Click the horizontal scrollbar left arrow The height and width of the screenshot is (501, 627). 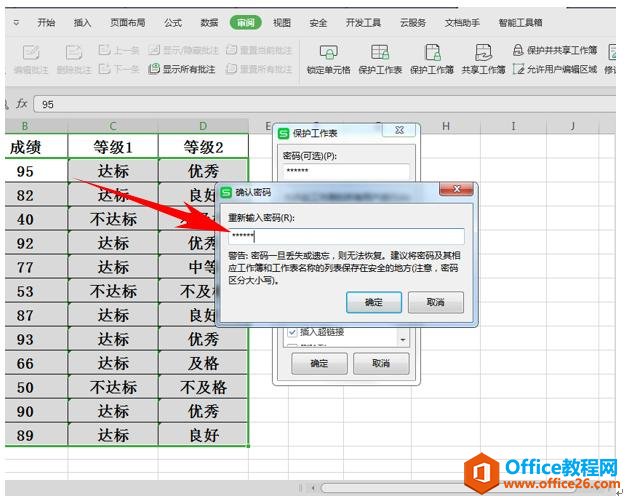pos(314,487)
